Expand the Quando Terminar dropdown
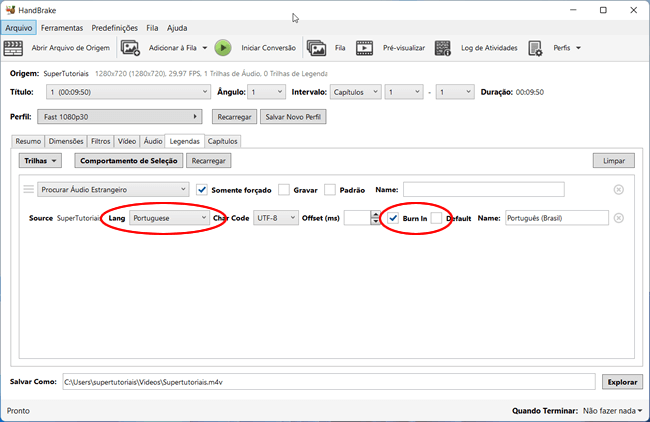 pyautogui.click(x=612, y=410)
